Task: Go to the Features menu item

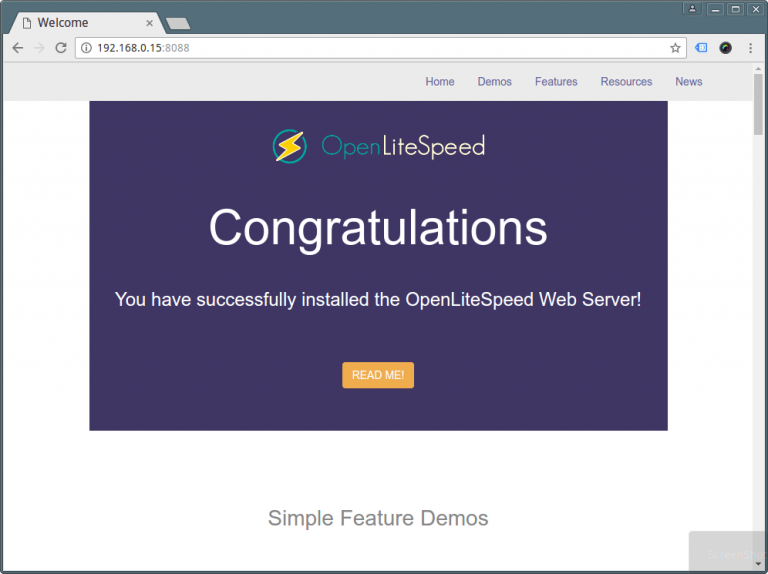Action: point(556,82)
